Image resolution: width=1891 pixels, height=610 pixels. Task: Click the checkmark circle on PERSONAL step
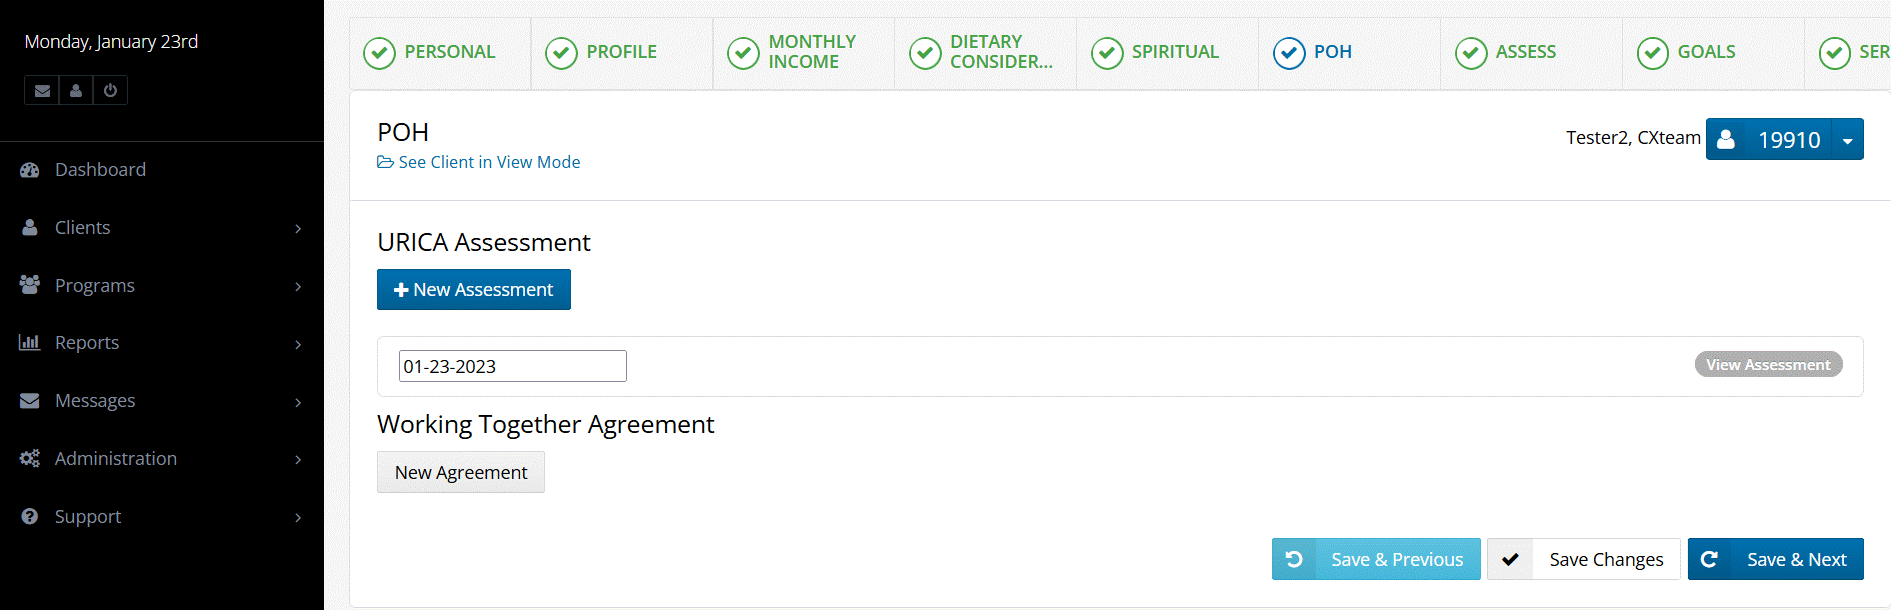pos(380,53)
